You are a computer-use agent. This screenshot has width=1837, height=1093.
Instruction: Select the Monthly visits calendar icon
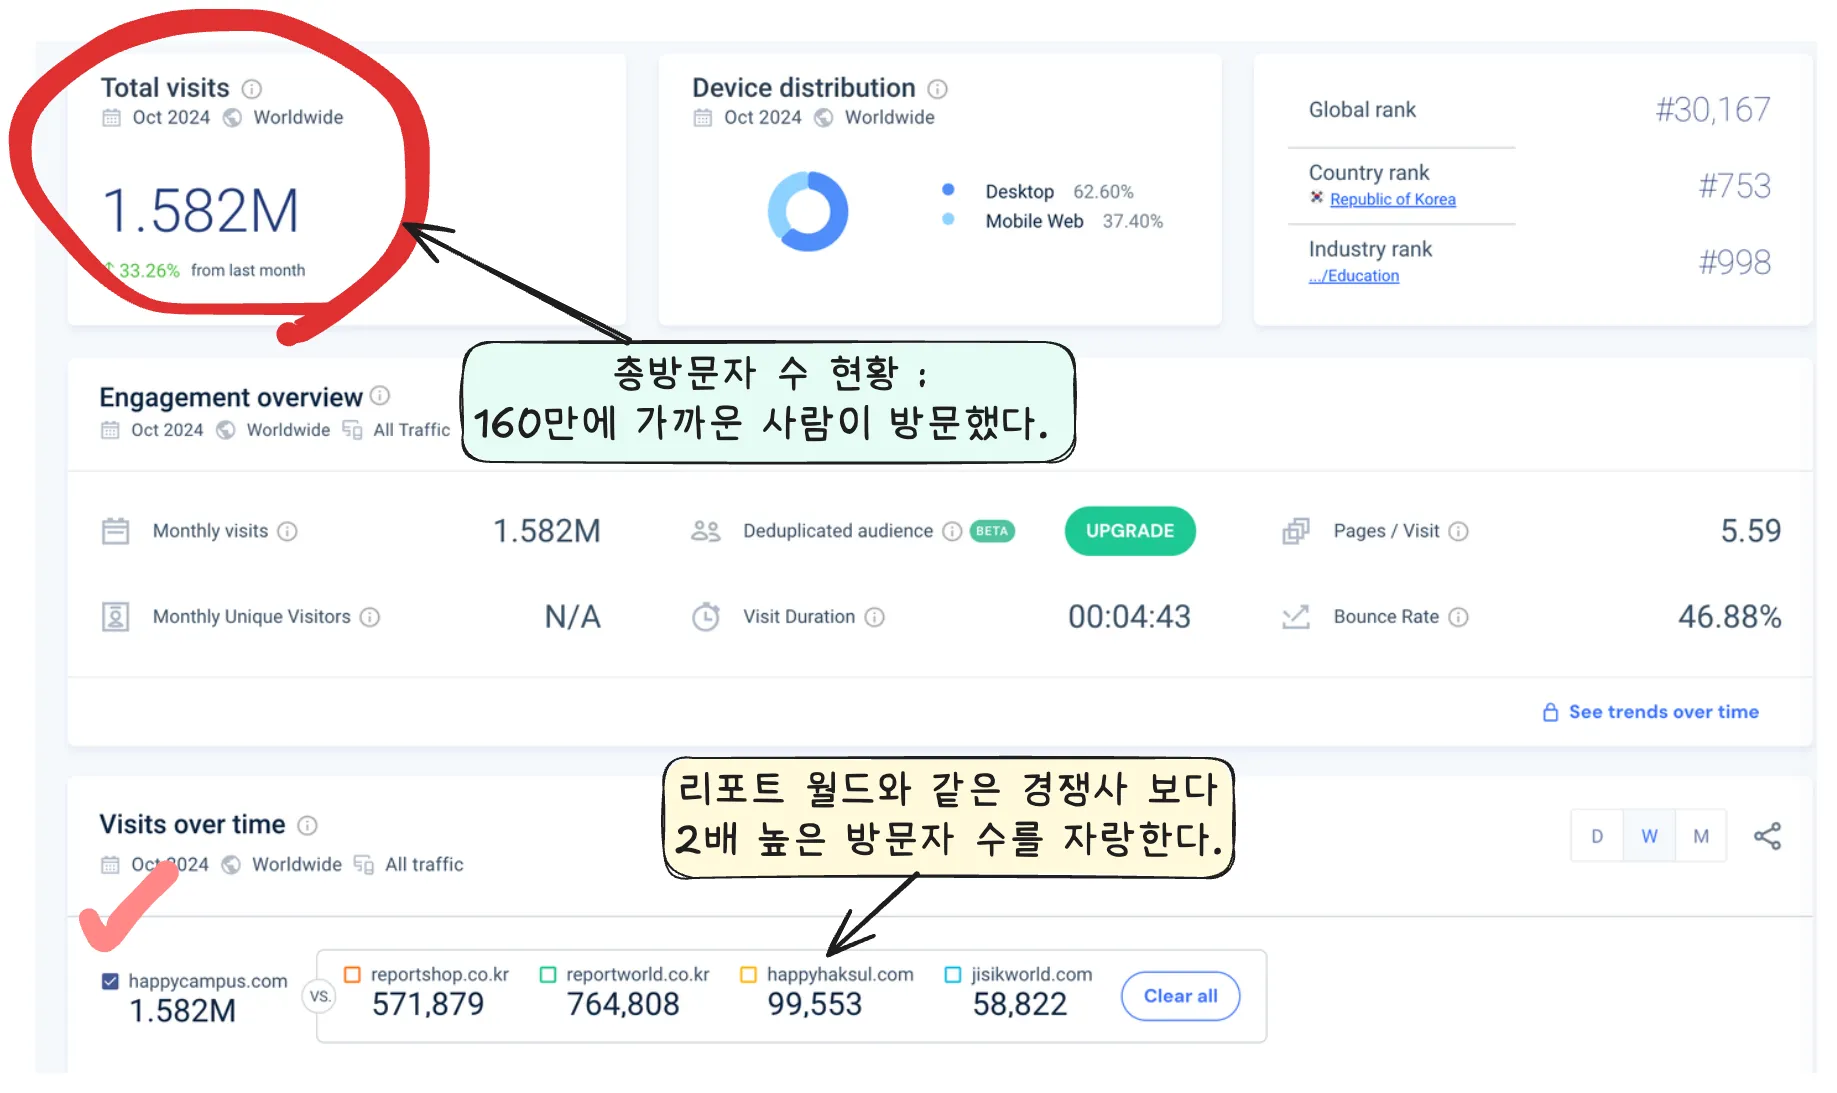pyautogui.click(x=115, y=531)
